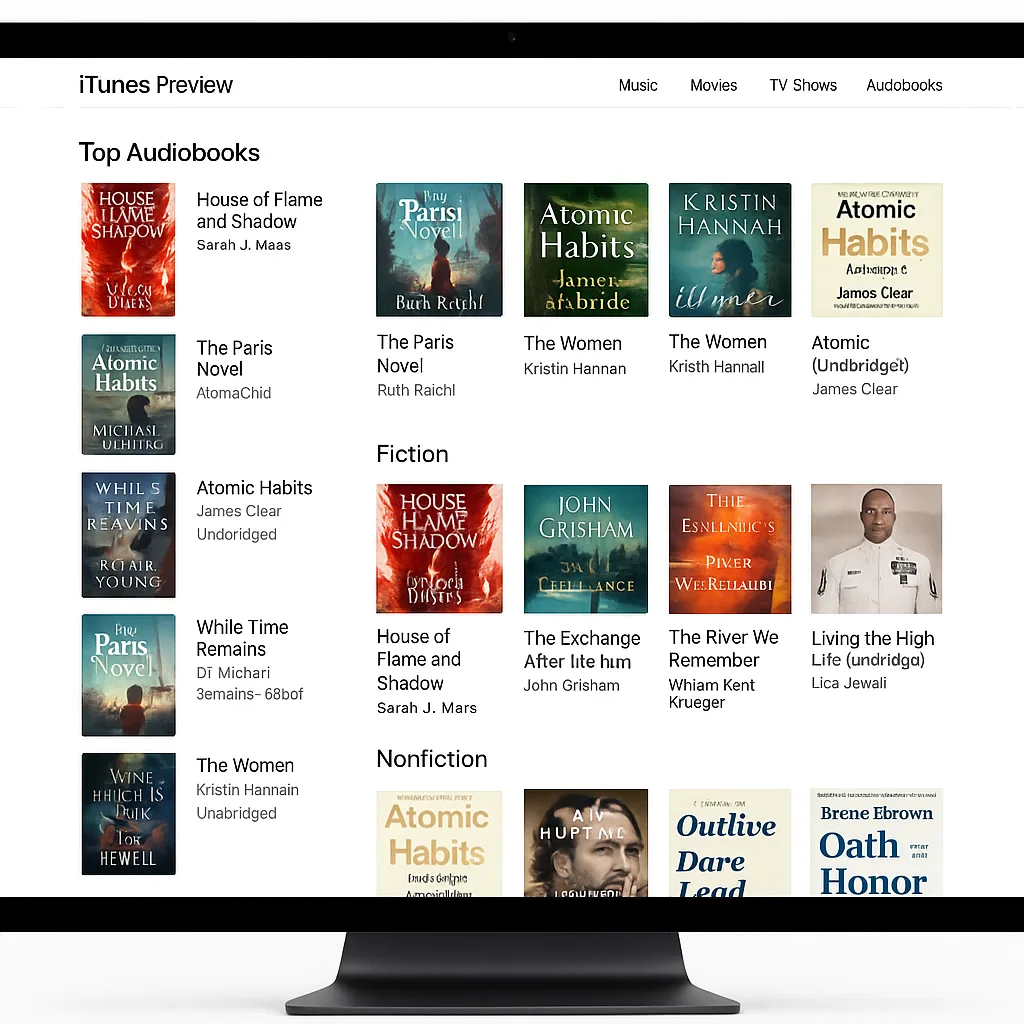Click the Atomic Habits title above James Clear Undoridged
Screen dimensions: 1024x1024
tap(254, 487)
